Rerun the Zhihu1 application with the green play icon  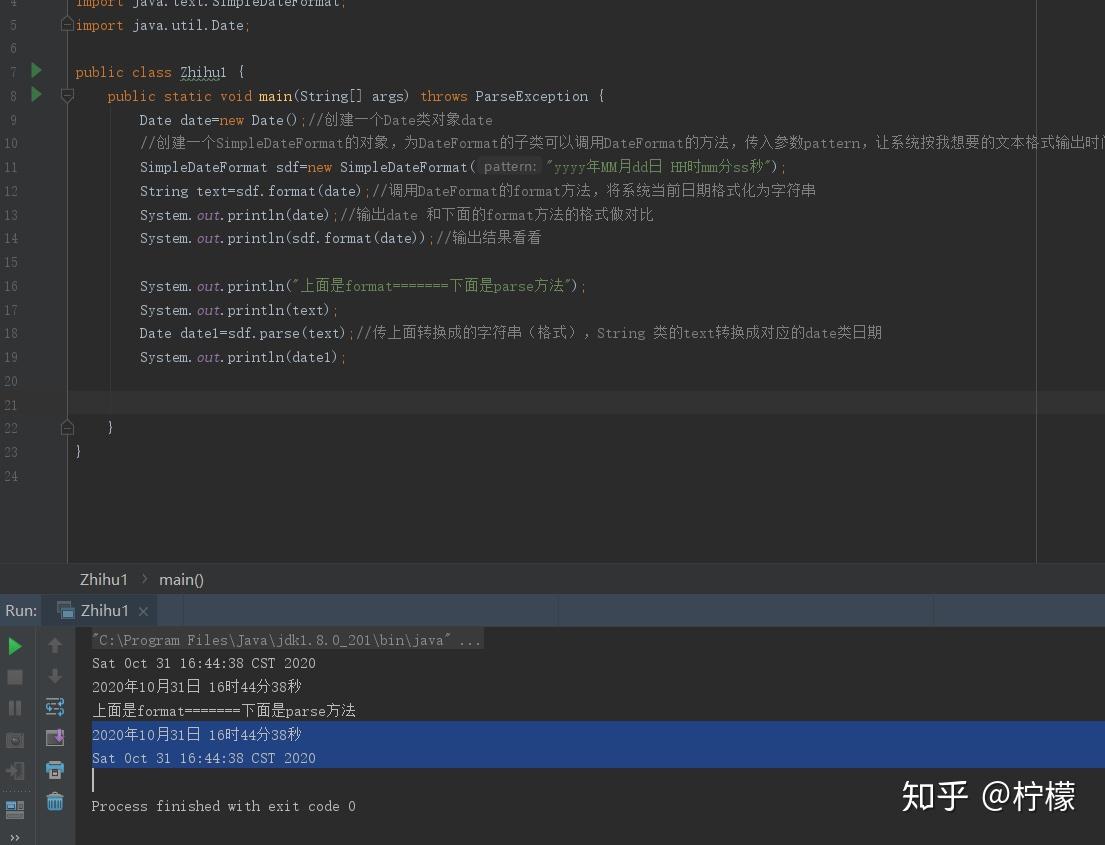pos(14,646)
